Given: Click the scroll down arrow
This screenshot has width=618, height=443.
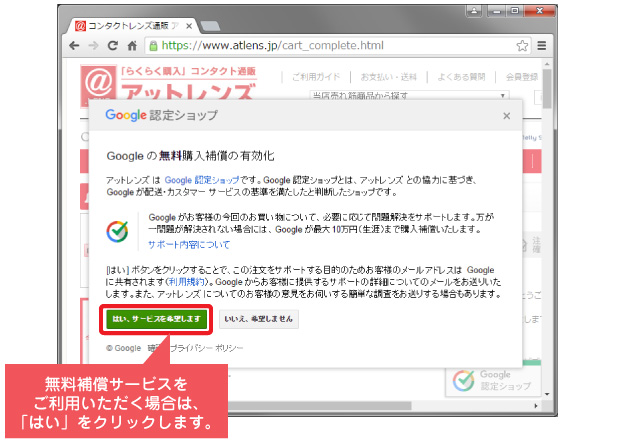Looking at the screenshot, I should [547, 394].
